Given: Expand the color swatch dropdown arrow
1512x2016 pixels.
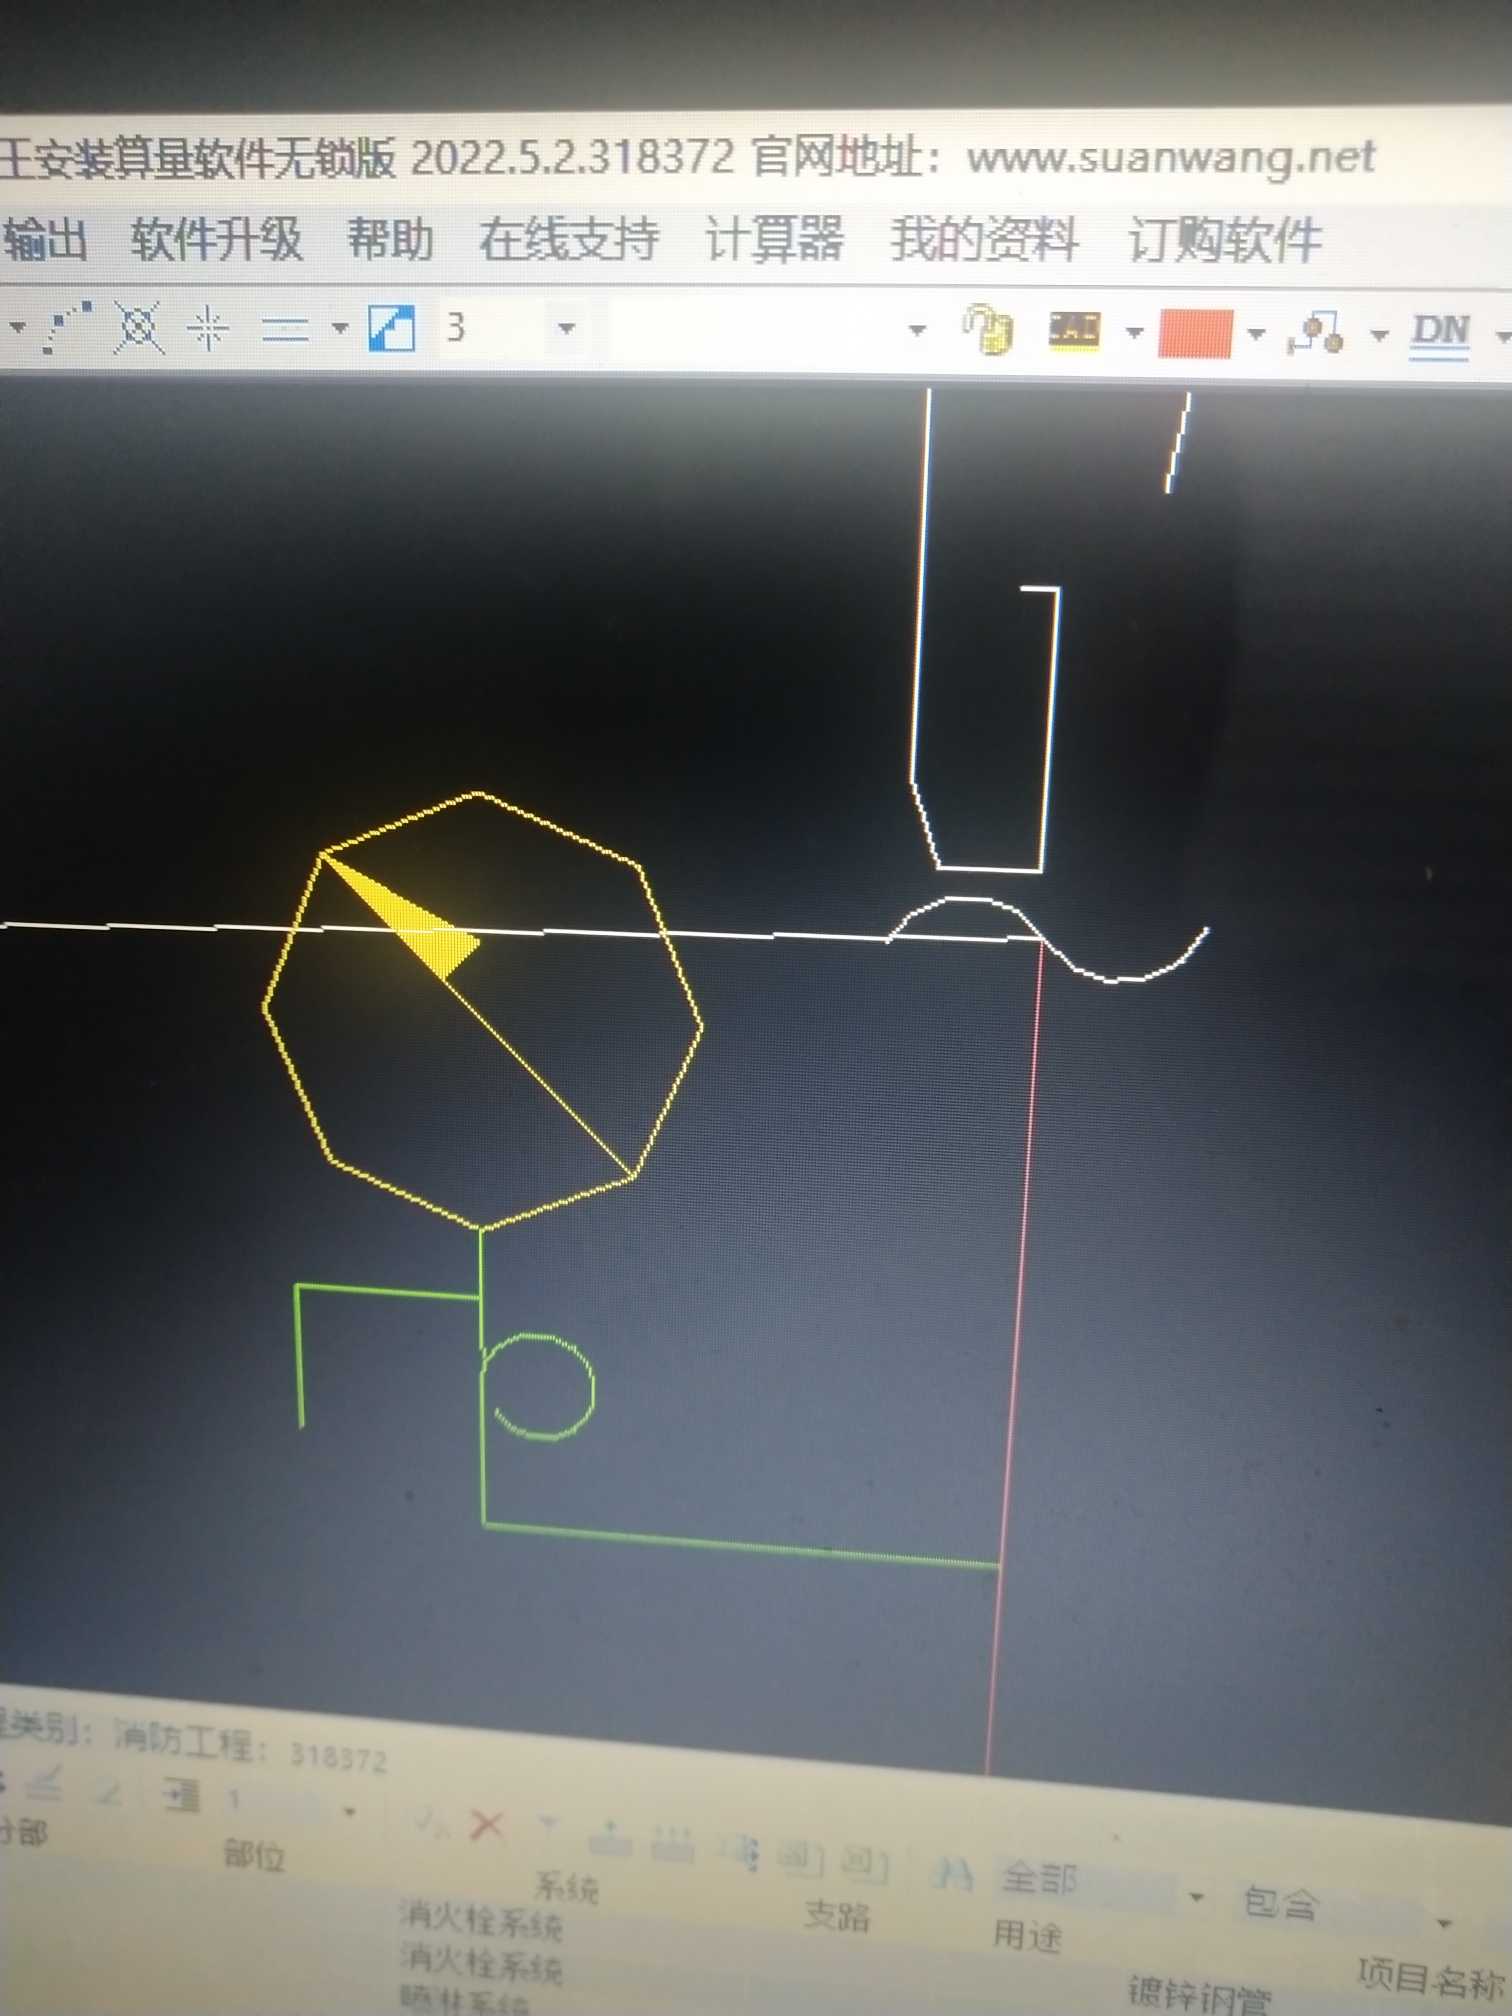Looking at the screenshot, I should pyautogui.click(x=1256, y=333).
